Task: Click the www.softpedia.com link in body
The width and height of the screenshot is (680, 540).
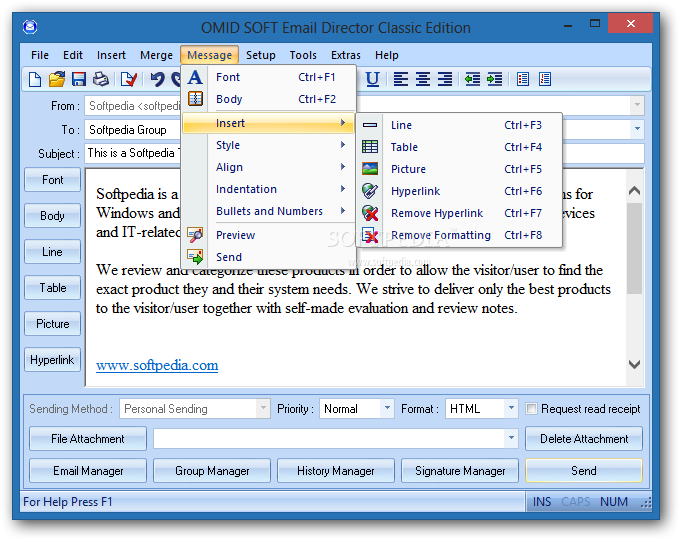Action: tap(157, 365)
